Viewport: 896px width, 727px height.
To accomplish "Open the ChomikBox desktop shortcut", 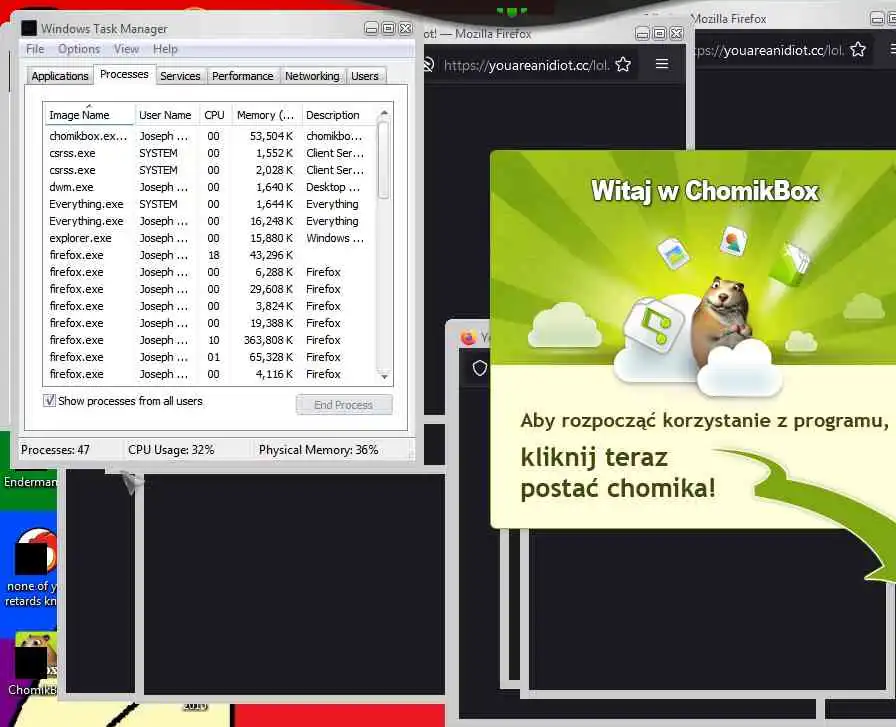I will pos(35,664).
